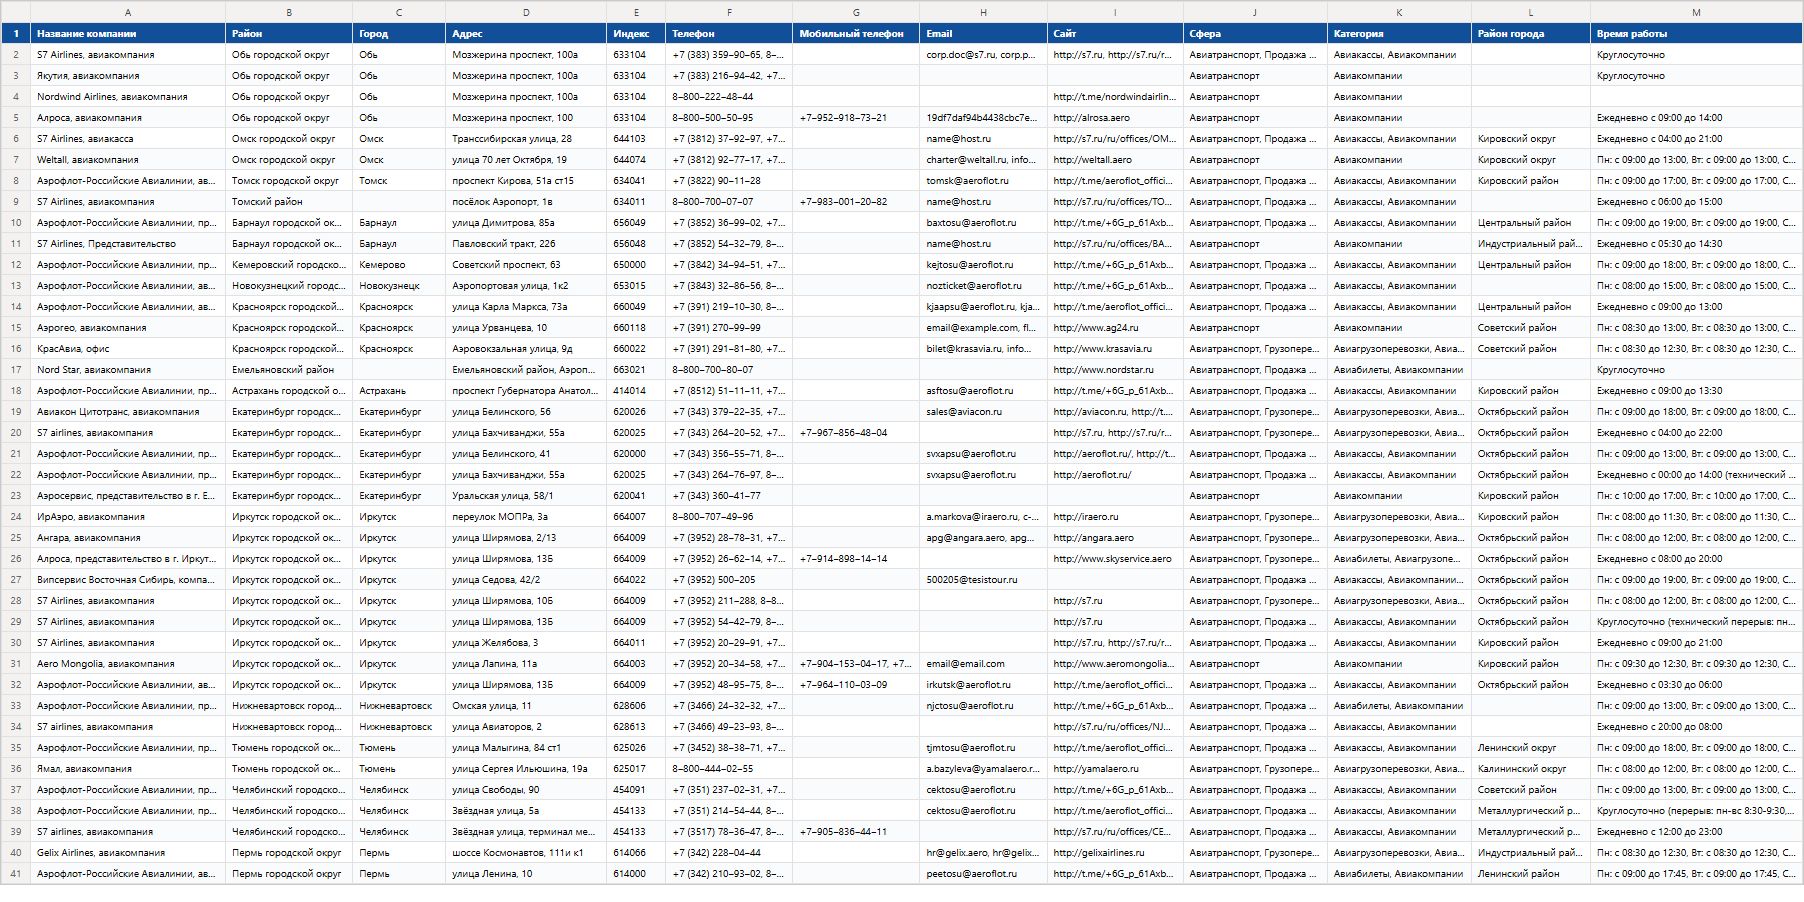Click the "Адрес" header cell
This screenshot has width=1804, height=902.
click(x=526, y=34)
